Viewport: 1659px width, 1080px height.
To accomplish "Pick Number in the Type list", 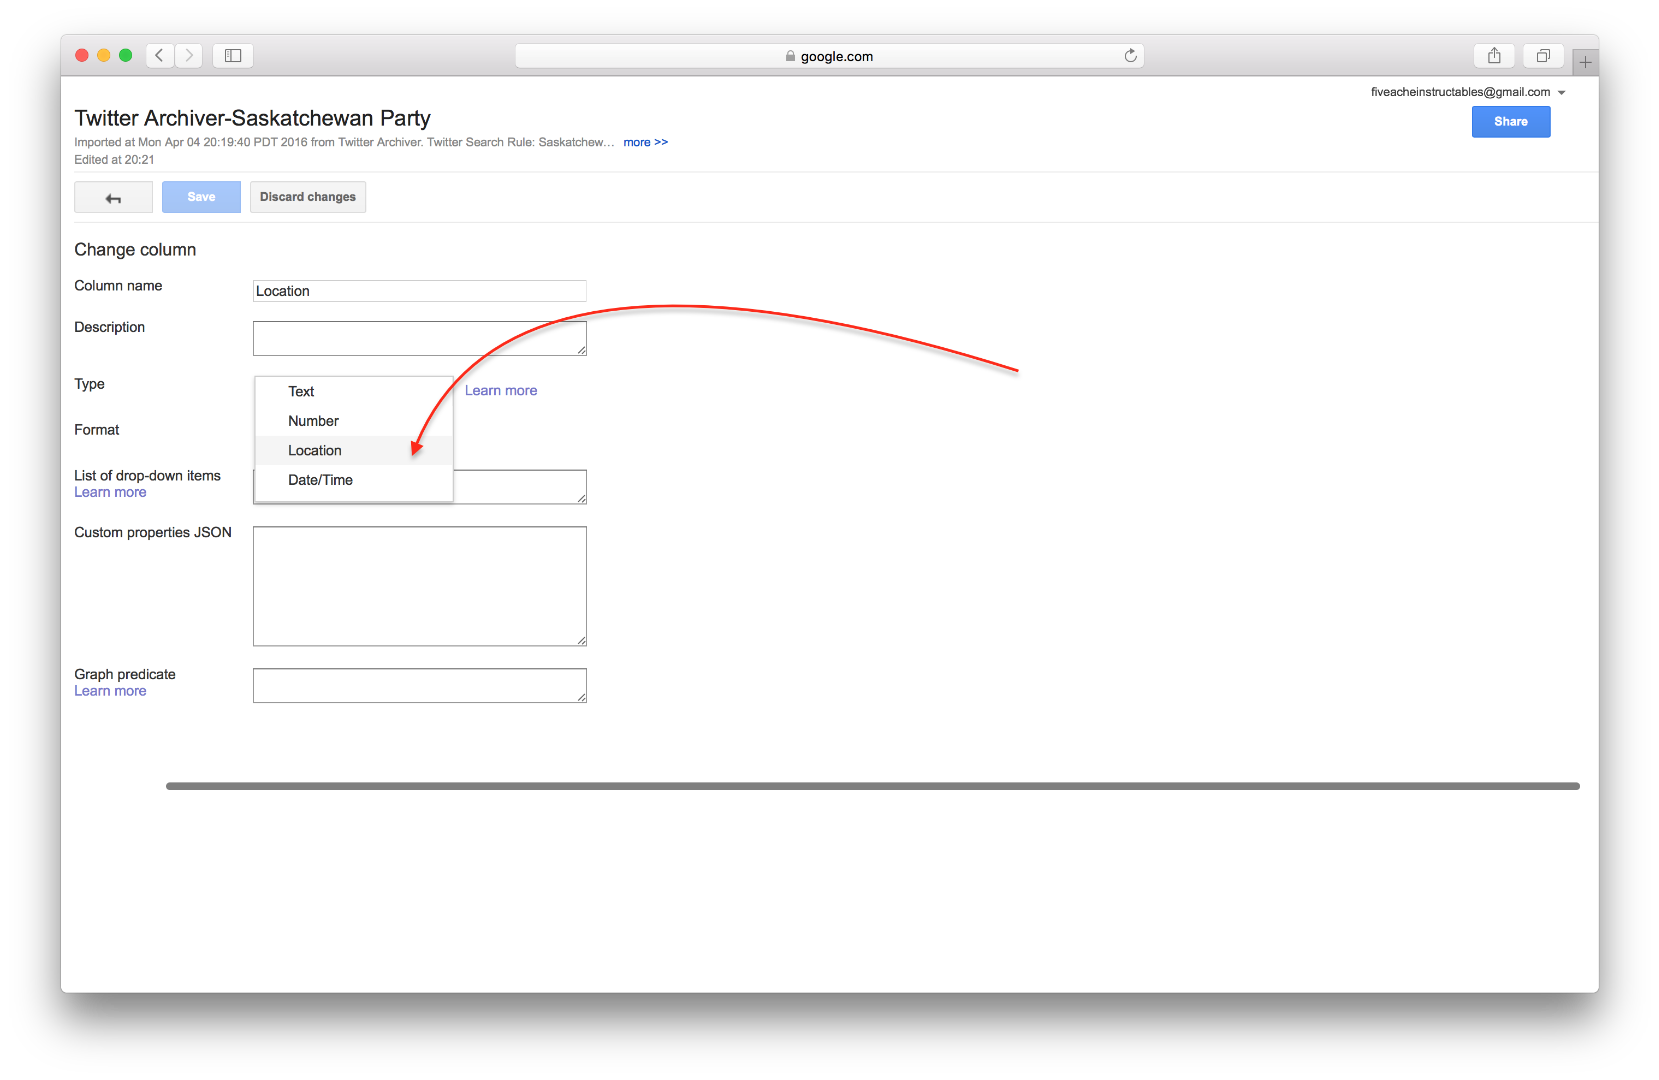I will [313, 421].
